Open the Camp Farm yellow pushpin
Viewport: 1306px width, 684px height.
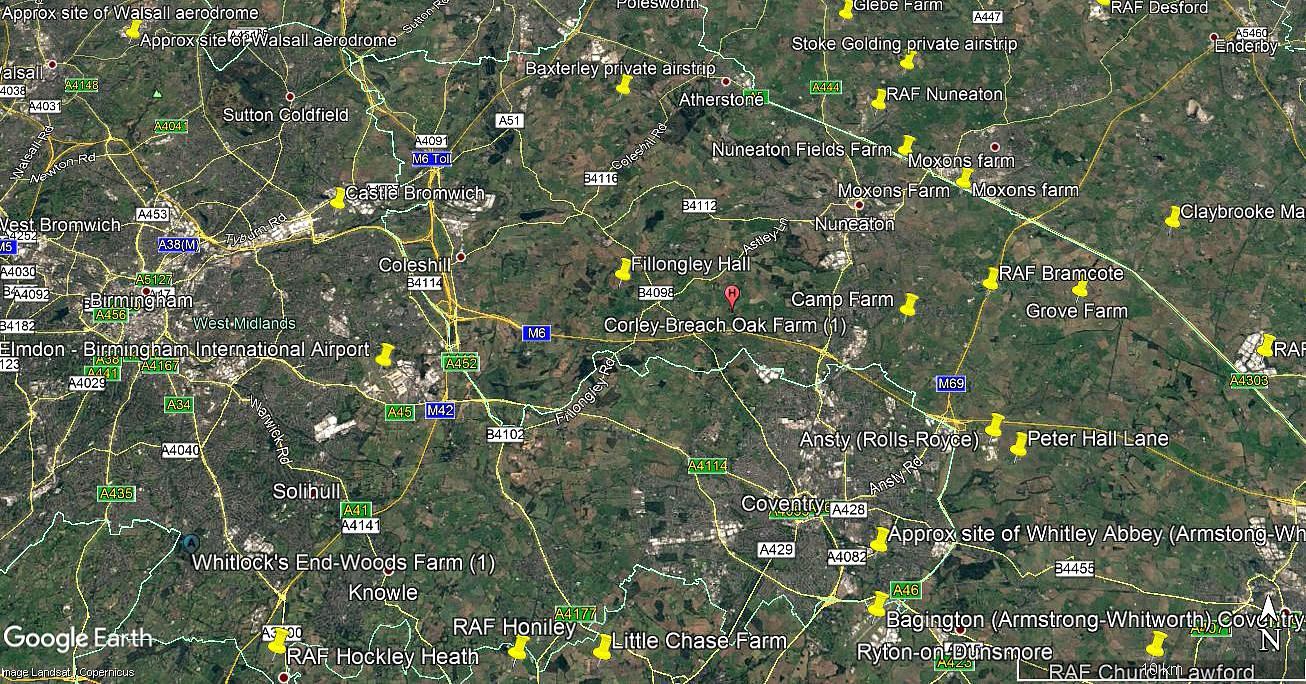point(909,305)
